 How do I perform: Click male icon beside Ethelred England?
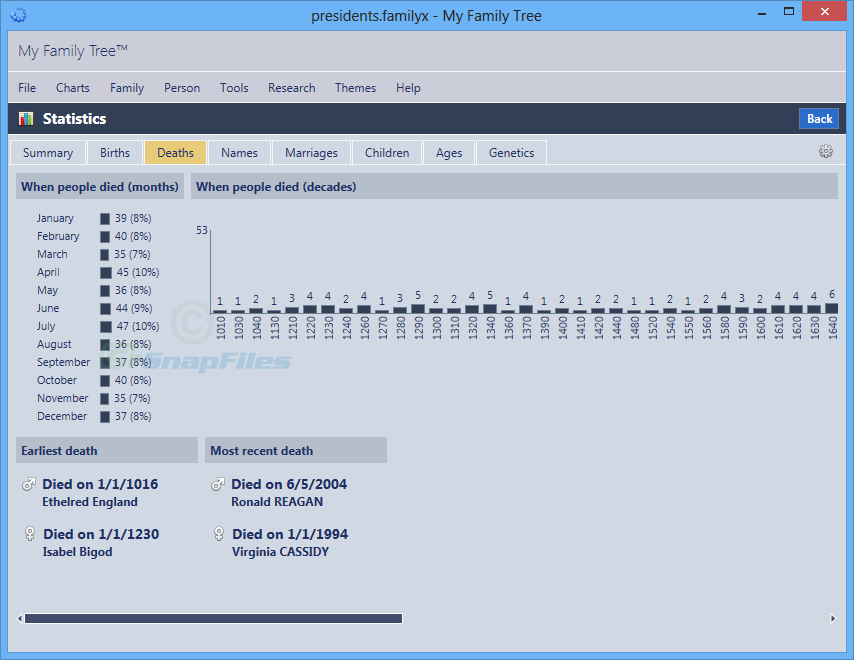pos(28,484)
